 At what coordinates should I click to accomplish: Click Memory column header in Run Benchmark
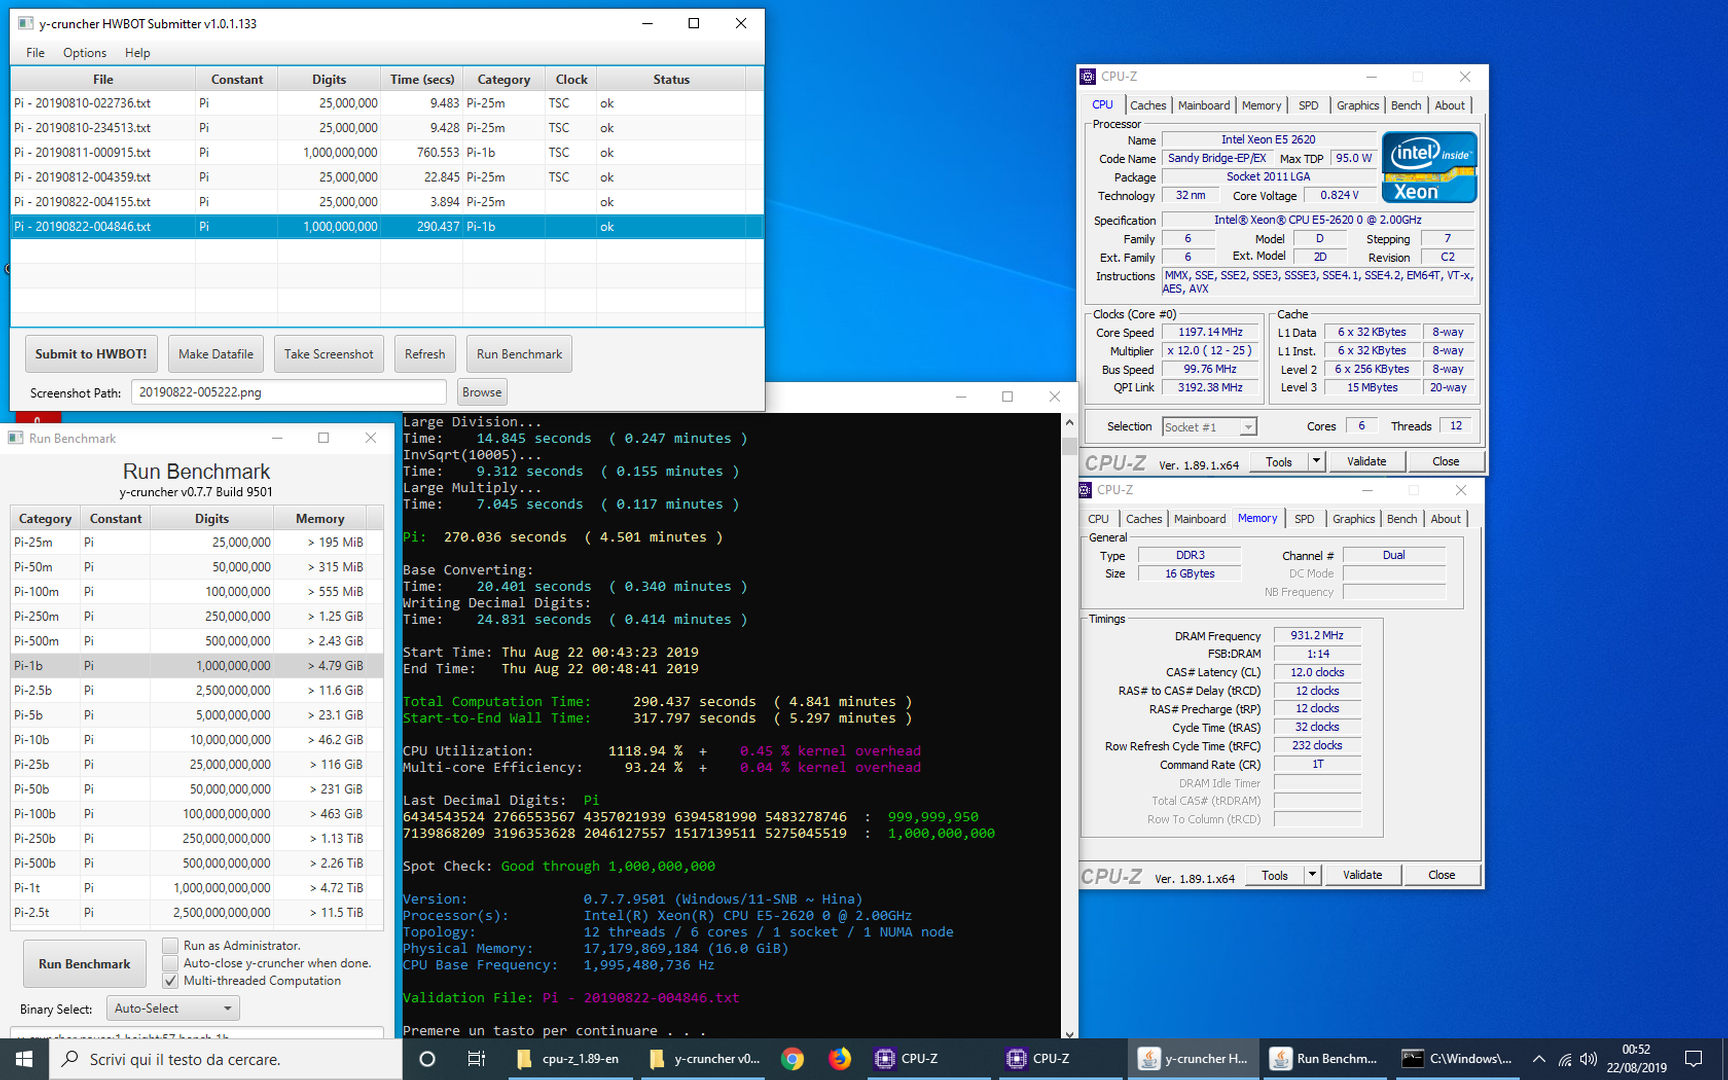pyautogui.click(x=320, y=518)
